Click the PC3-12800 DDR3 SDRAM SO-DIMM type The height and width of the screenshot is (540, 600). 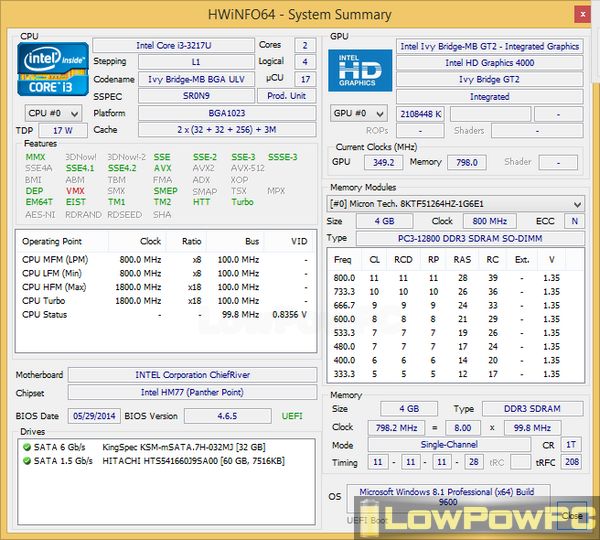click(x=470, y=238)
